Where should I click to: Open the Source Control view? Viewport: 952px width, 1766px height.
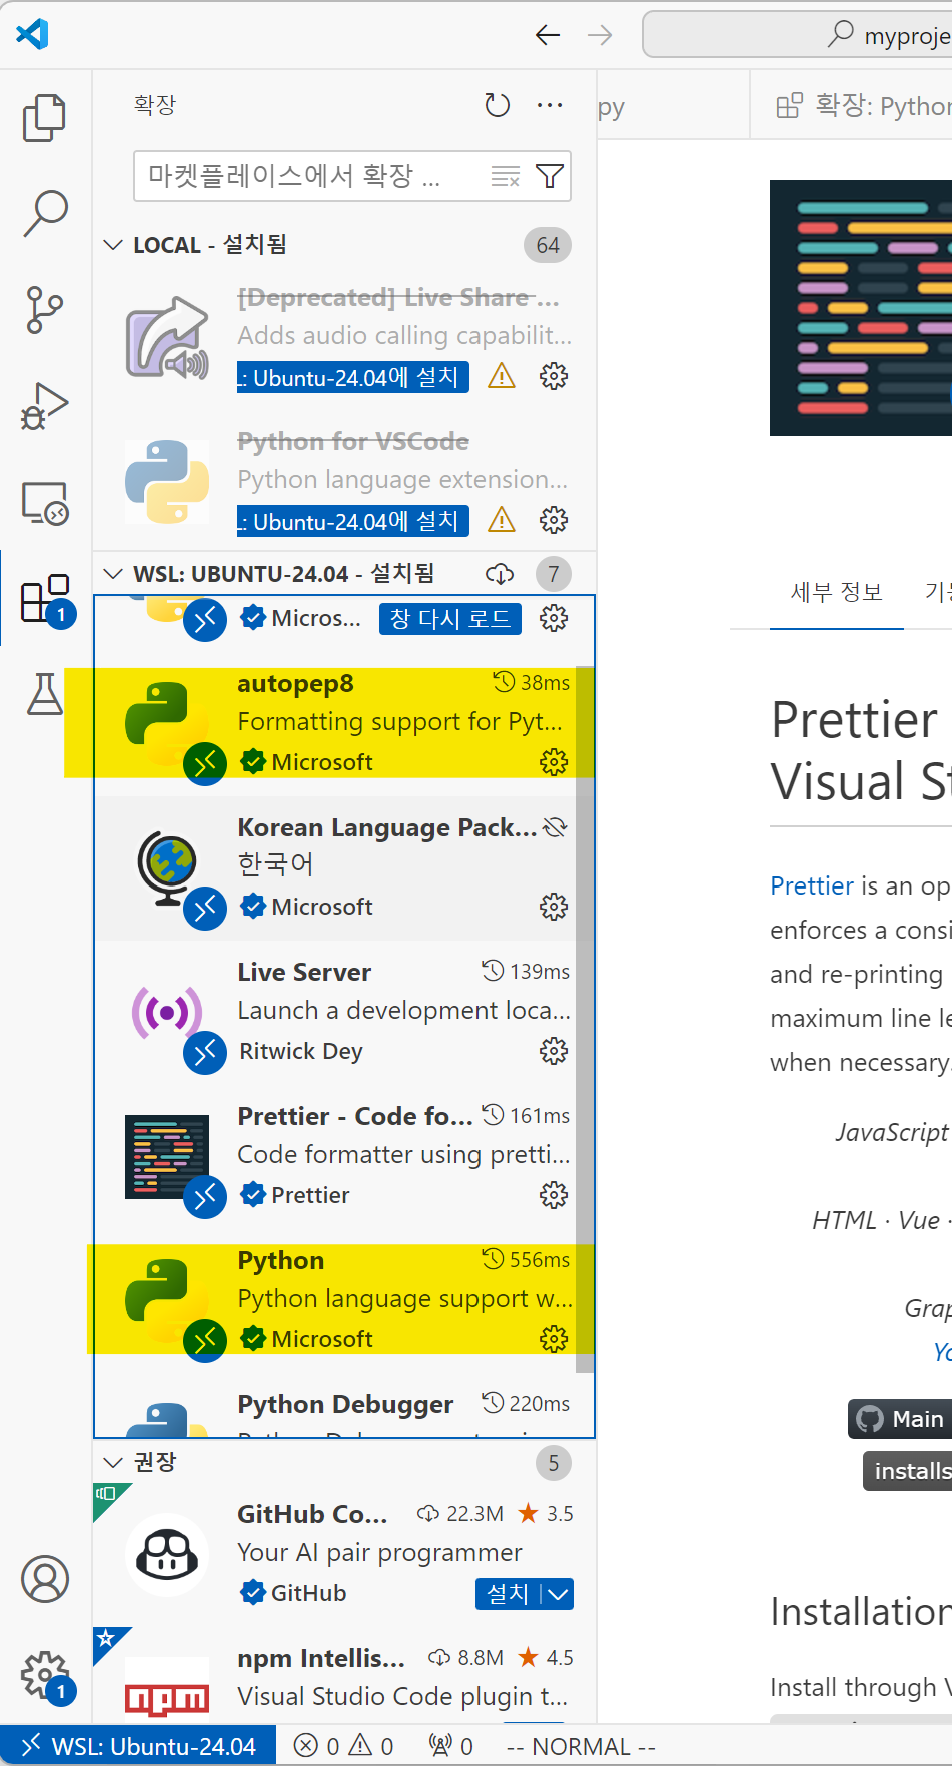(44, 310)
